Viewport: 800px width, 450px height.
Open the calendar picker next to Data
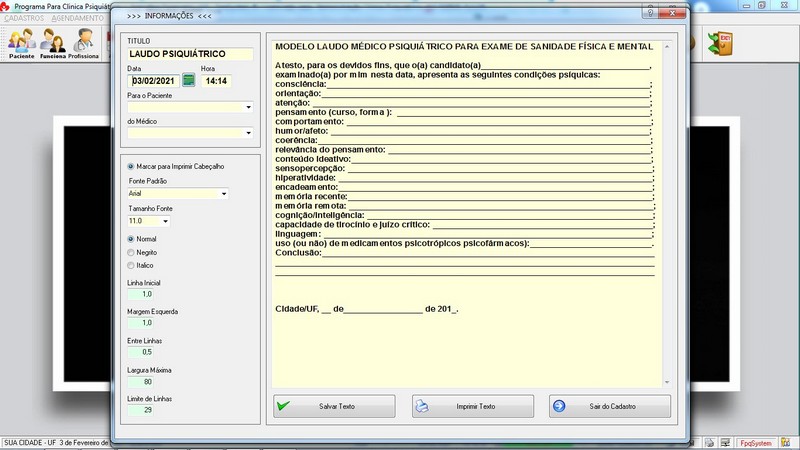click(x=187, y=80)
